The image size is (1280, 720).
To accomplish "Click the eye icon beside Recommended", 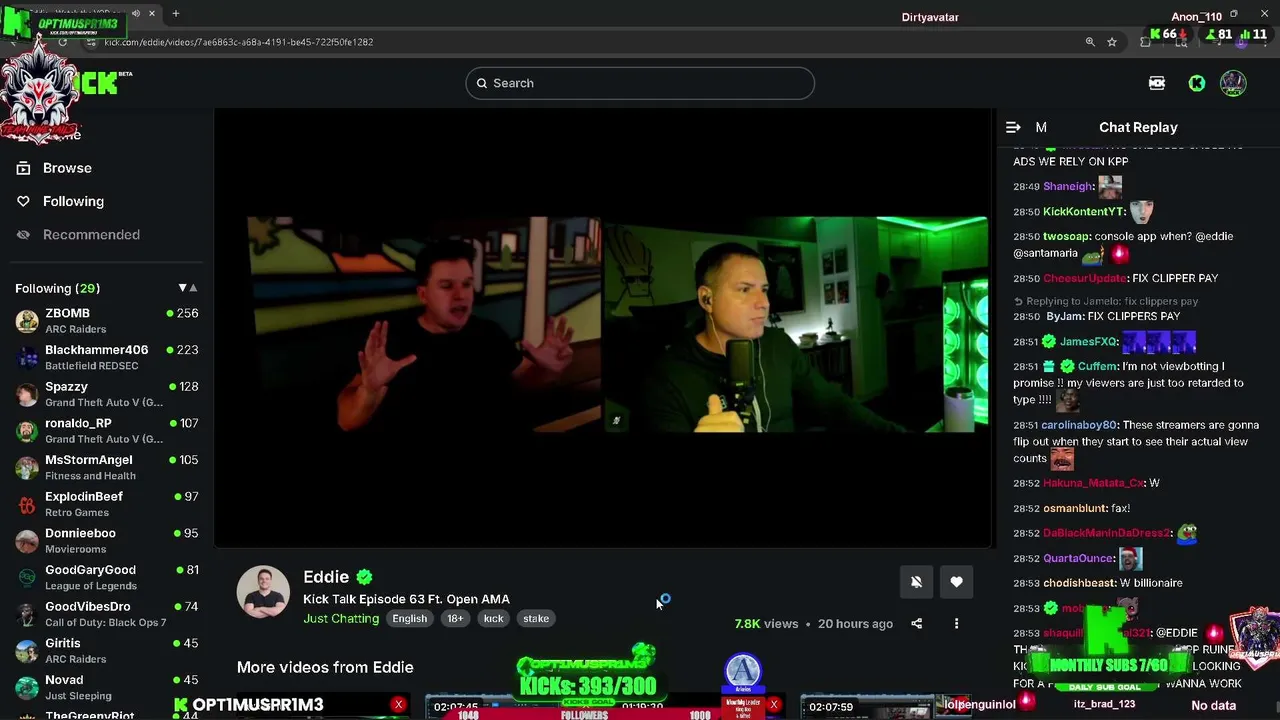I will (x=23, y=234).
